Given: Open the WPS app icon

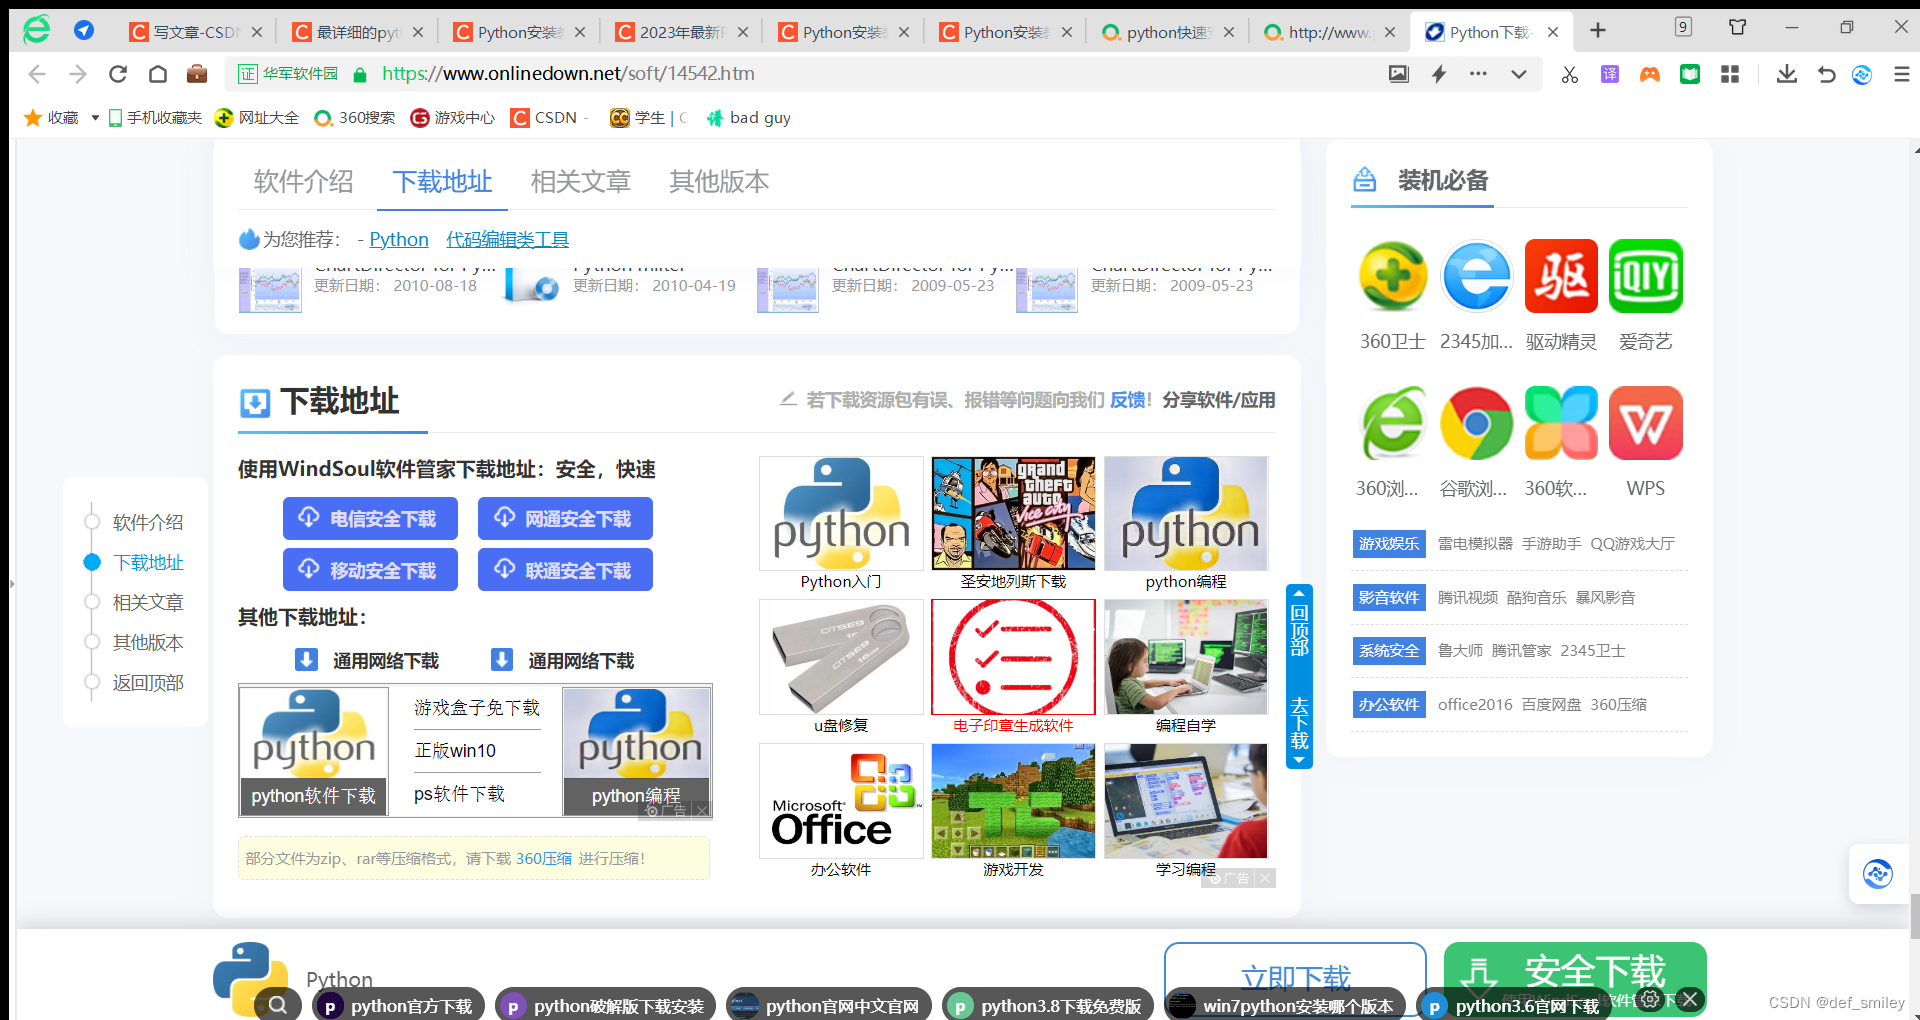Looking at the screenshot, I should pos(1646,423).
